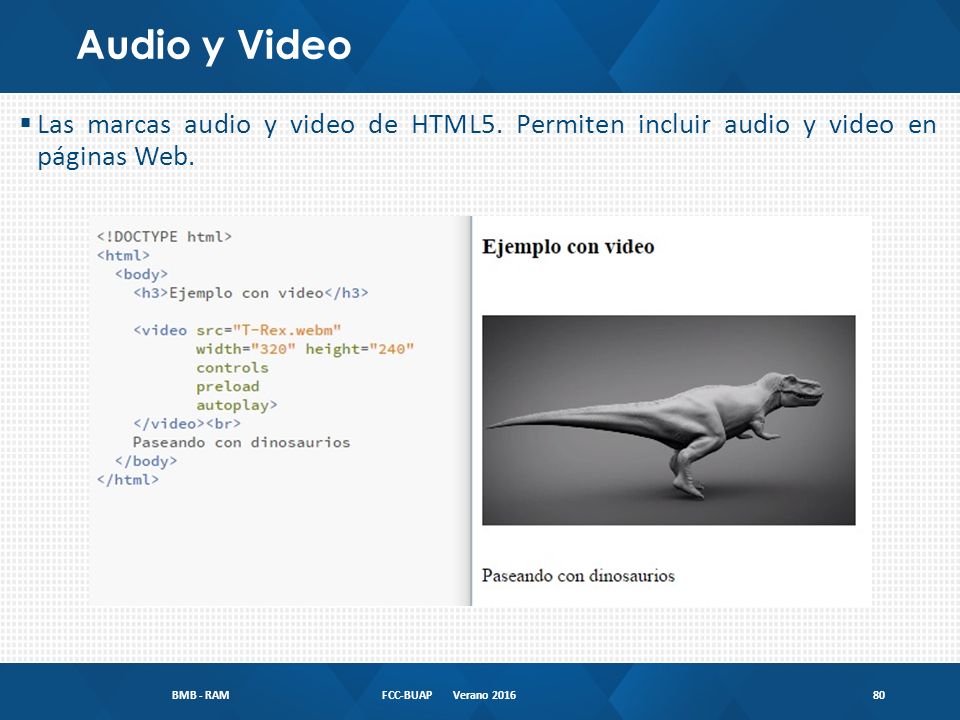Click the 'width="320"' attribute in code
Image resolution: width=960 pixels, height=720 pixels.
[x=246, y=349]
